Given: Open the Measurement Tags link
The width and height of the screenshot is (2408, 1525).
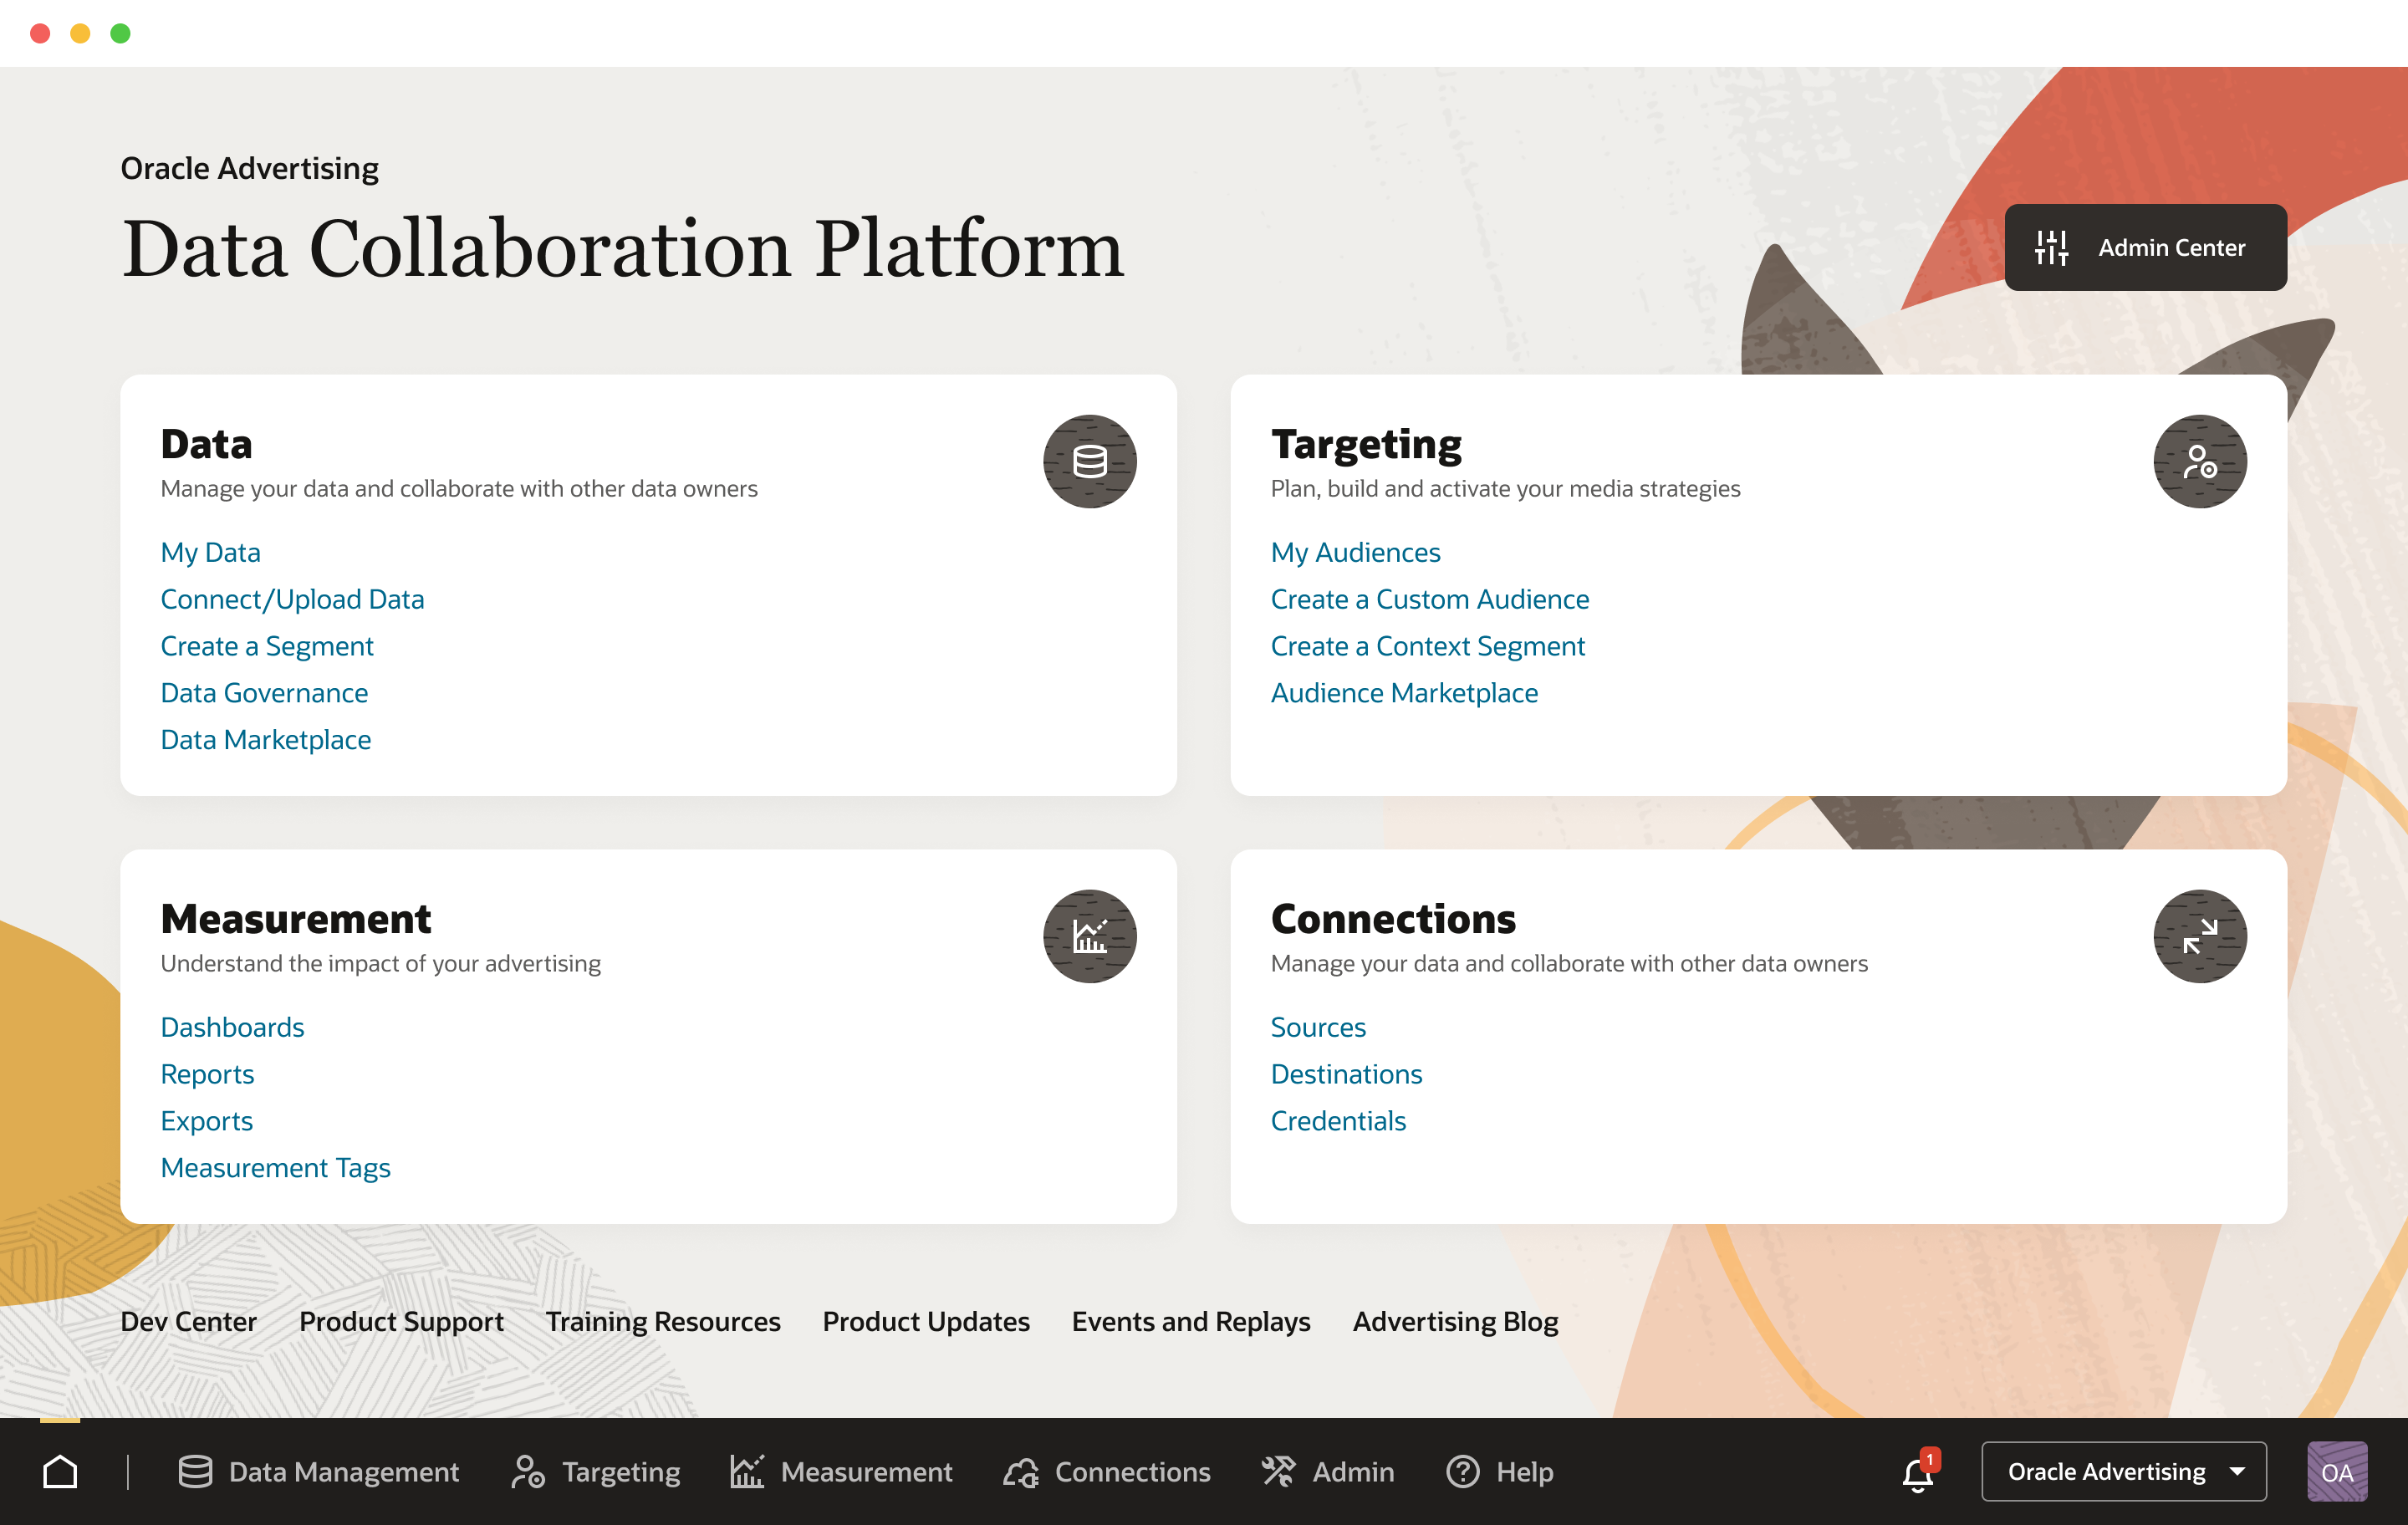Looking at the screenshot, I should tap(275, 1167).
